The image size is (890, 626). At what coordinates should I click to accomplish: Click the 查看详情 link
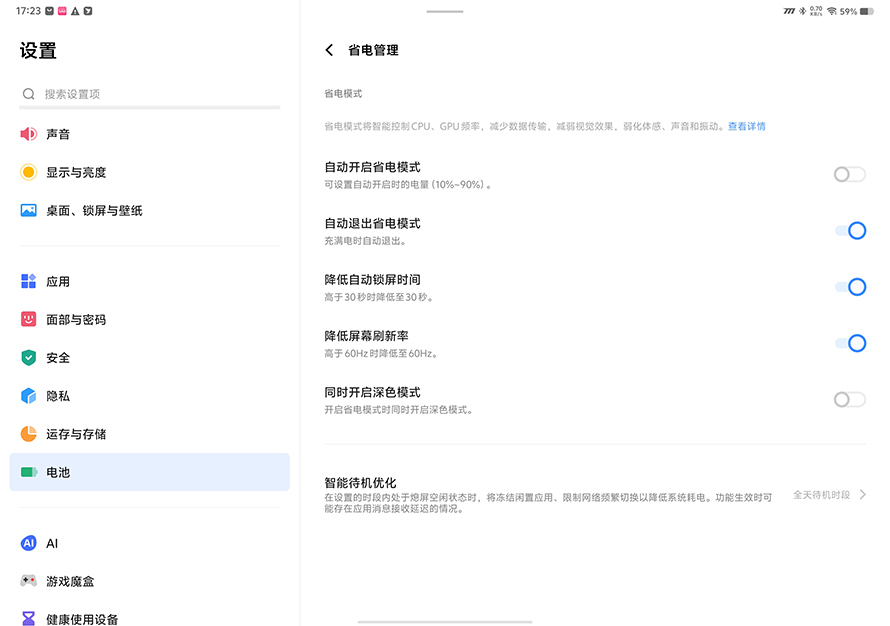click(x=746, y=126)
